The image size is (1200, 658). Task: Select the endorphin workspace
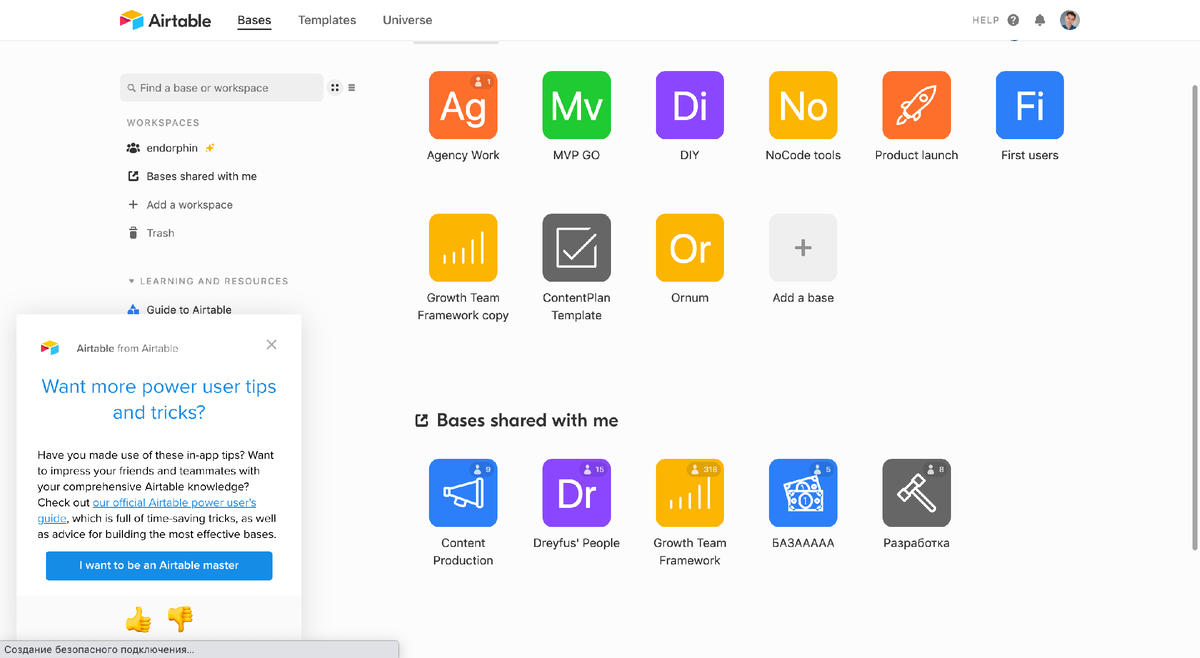(x=172, y=148)
